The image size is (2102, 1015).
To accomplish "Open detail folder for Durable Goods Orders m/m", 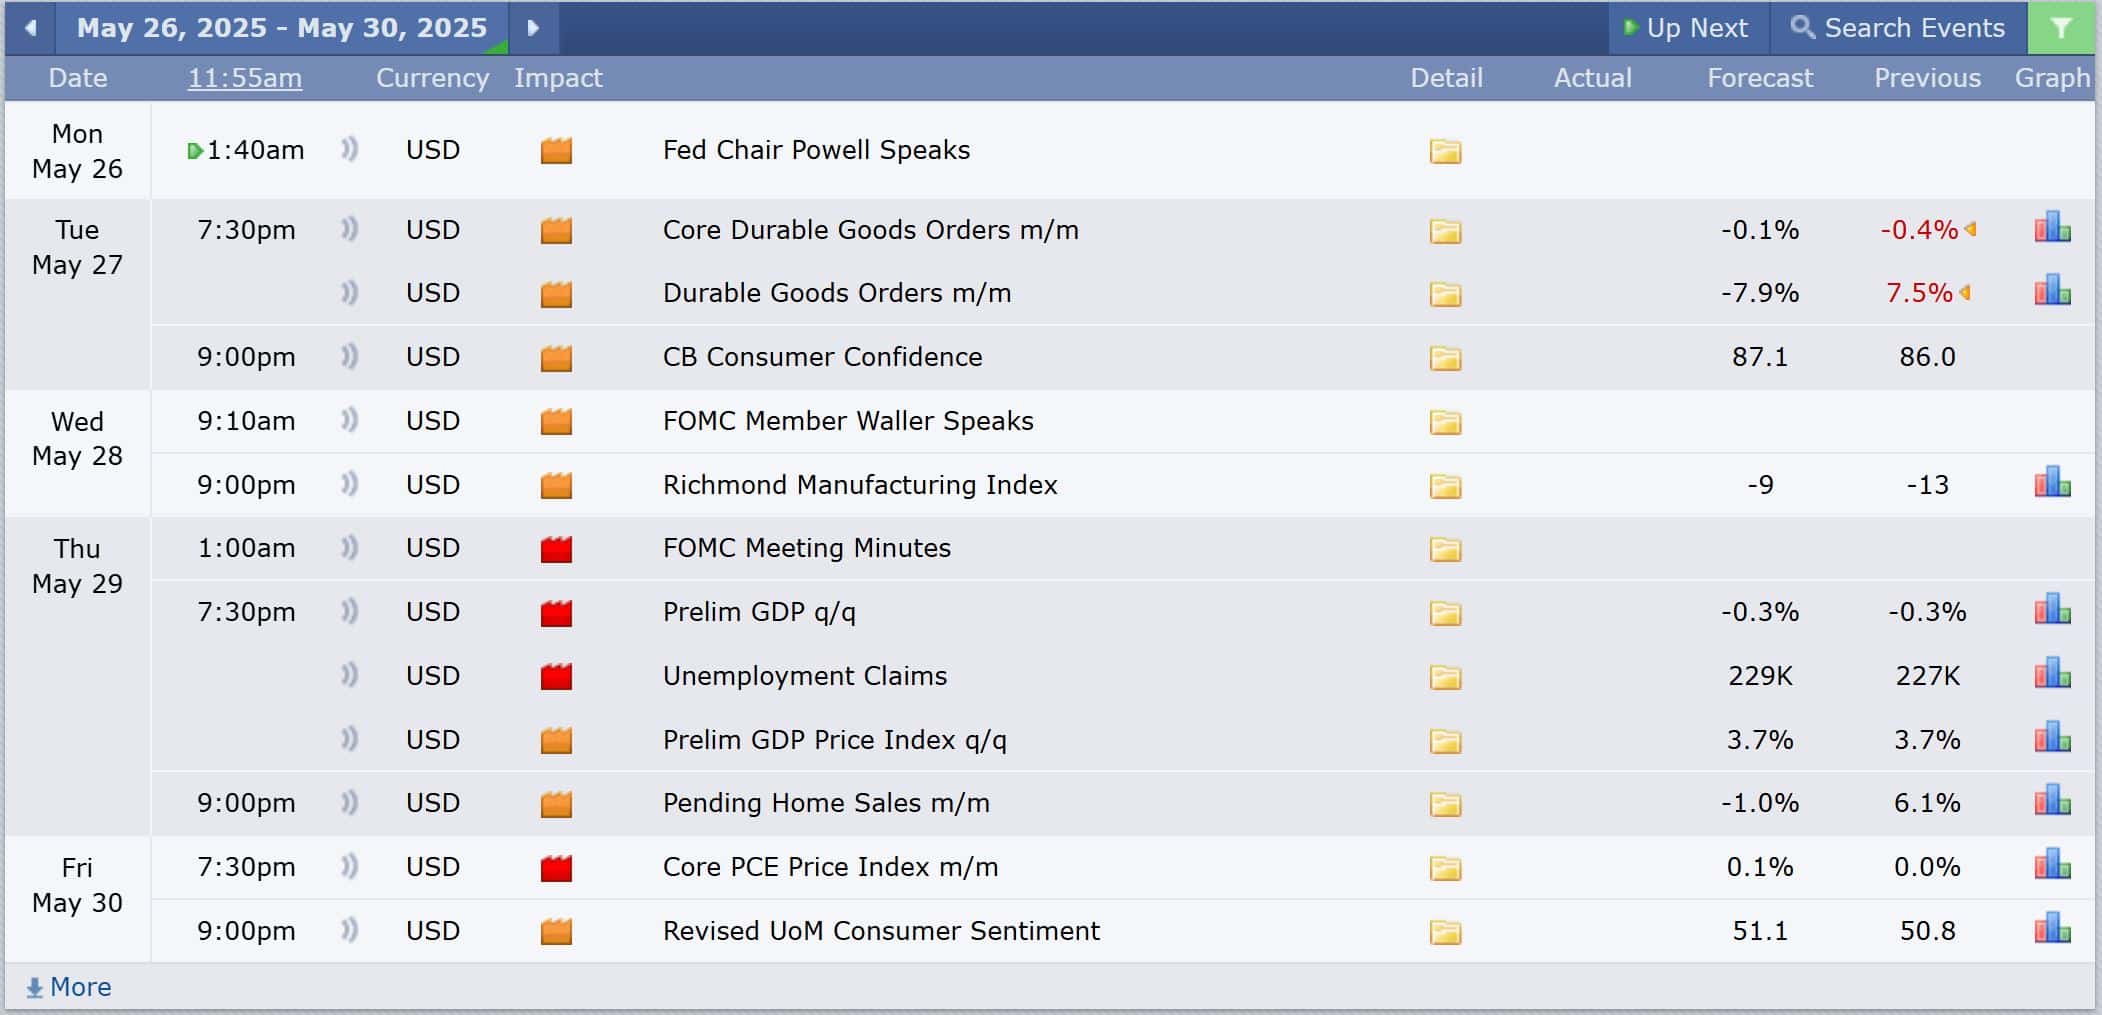I will pos(1445,294).
